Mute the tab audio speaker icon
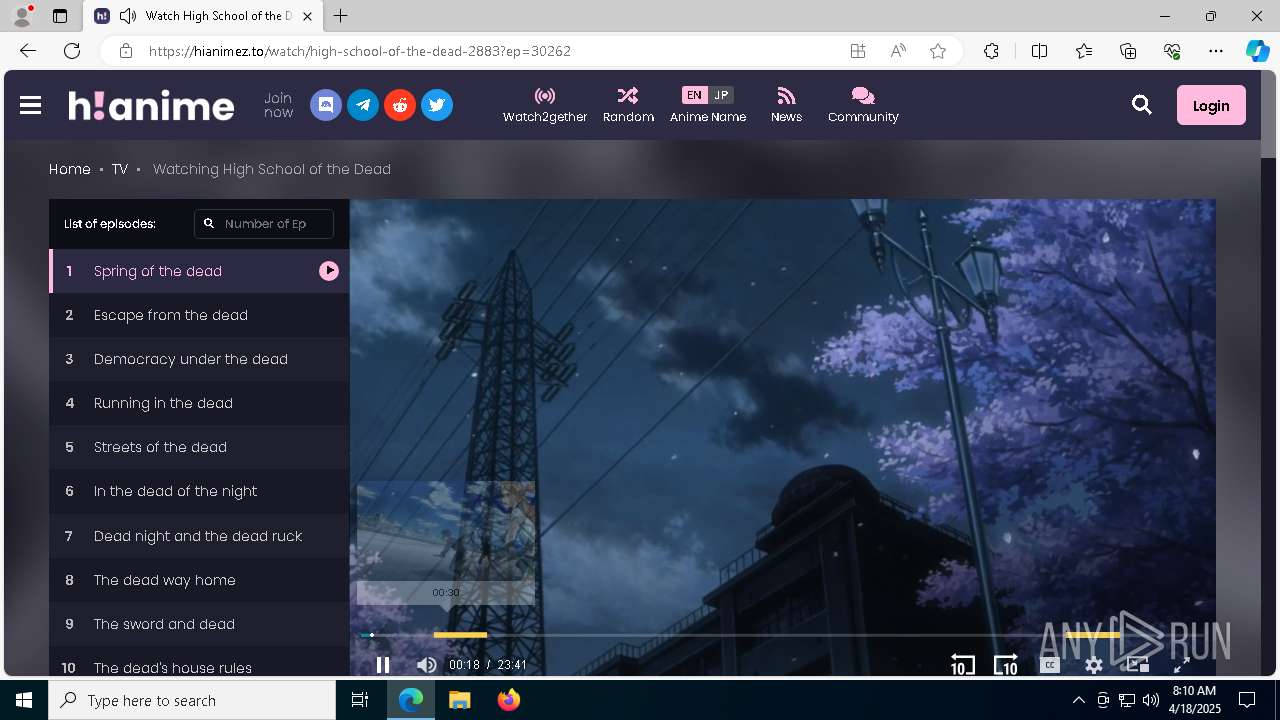 coord(128,16)
